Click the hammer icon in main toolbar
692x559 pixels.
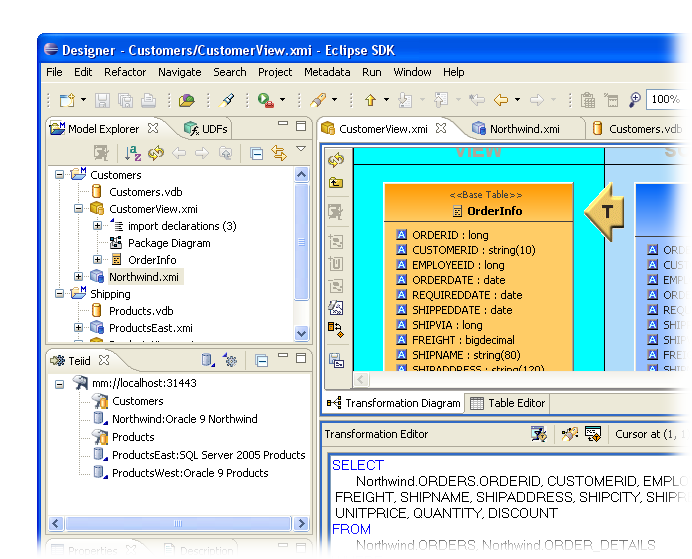pyautogui.click(x=228, y=100)
